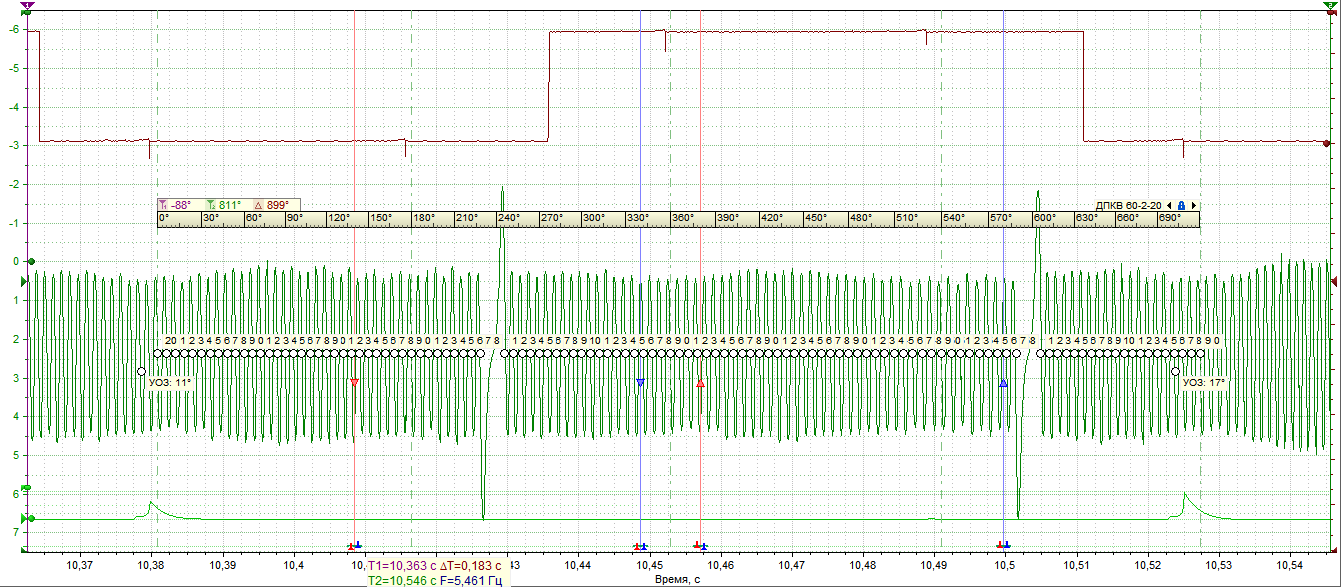Click the purple triangle marker at top-left corner

26,5
